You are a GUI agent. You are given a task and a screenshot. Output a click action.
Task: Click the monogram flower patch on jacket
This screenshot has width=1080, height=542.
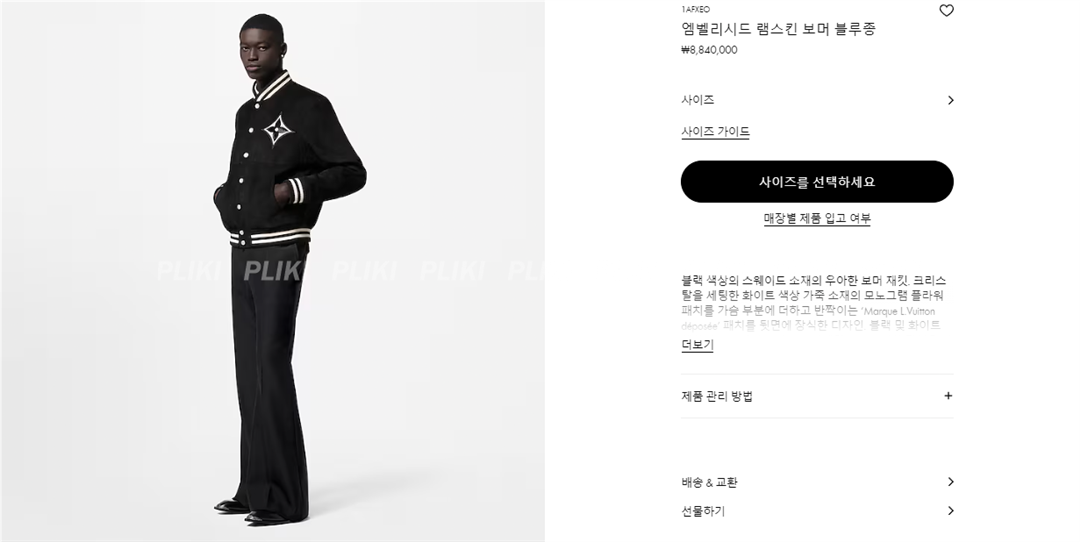278,128
